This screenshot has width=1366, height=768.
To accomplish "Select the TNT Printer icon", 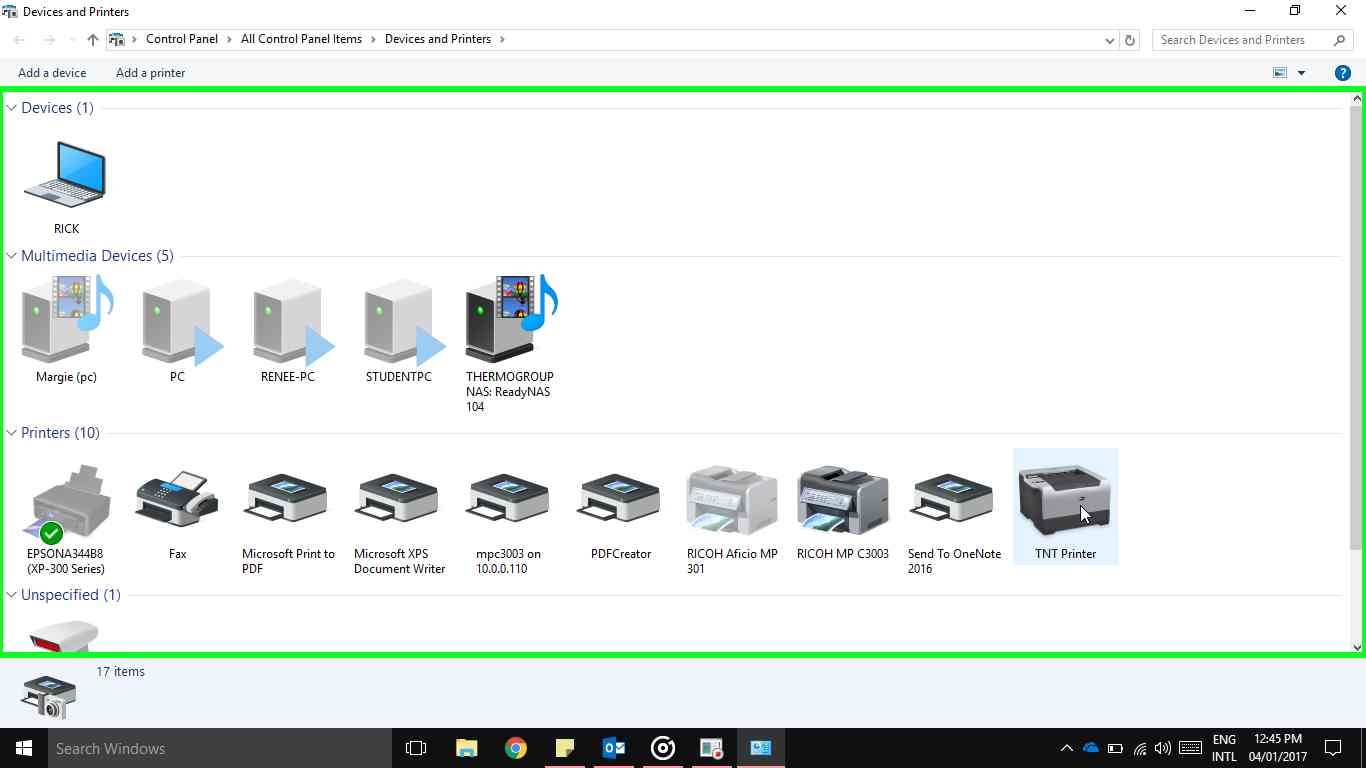I will click(1065, 506).
